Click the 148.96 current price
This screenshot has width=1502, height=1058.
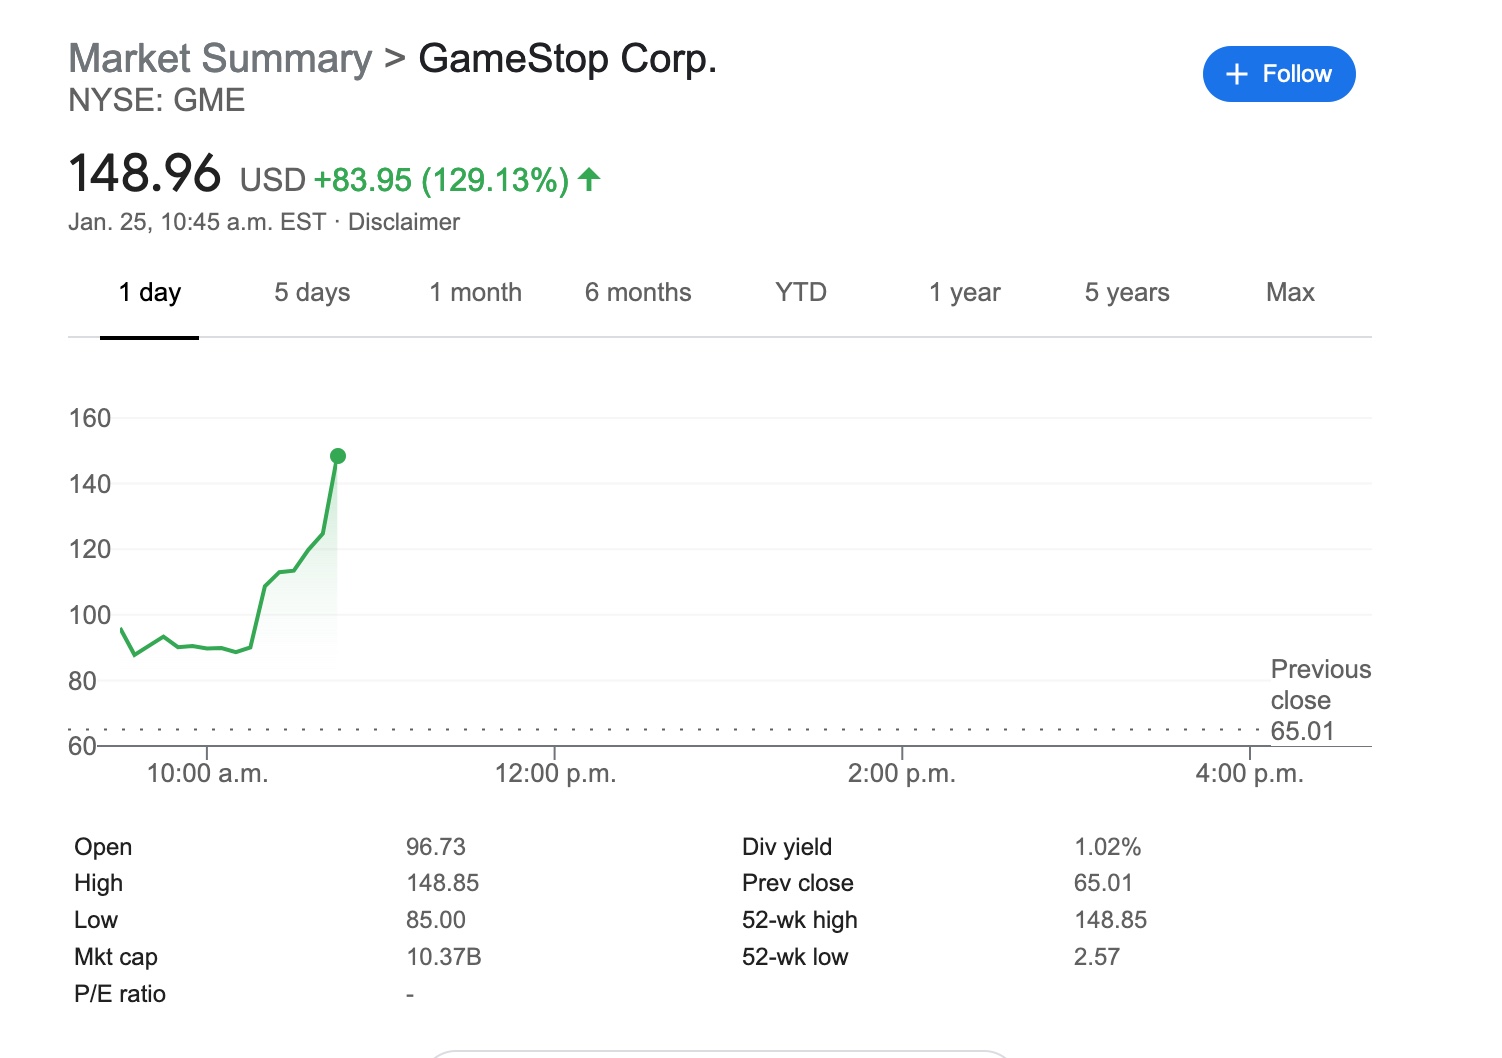pyautogui.click(x=145, y=174)
